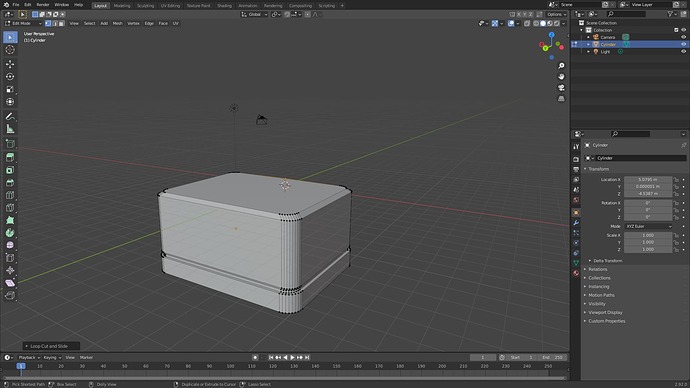
Task: Select the Move tool in toolbar
Action: (x=10, y=64)
